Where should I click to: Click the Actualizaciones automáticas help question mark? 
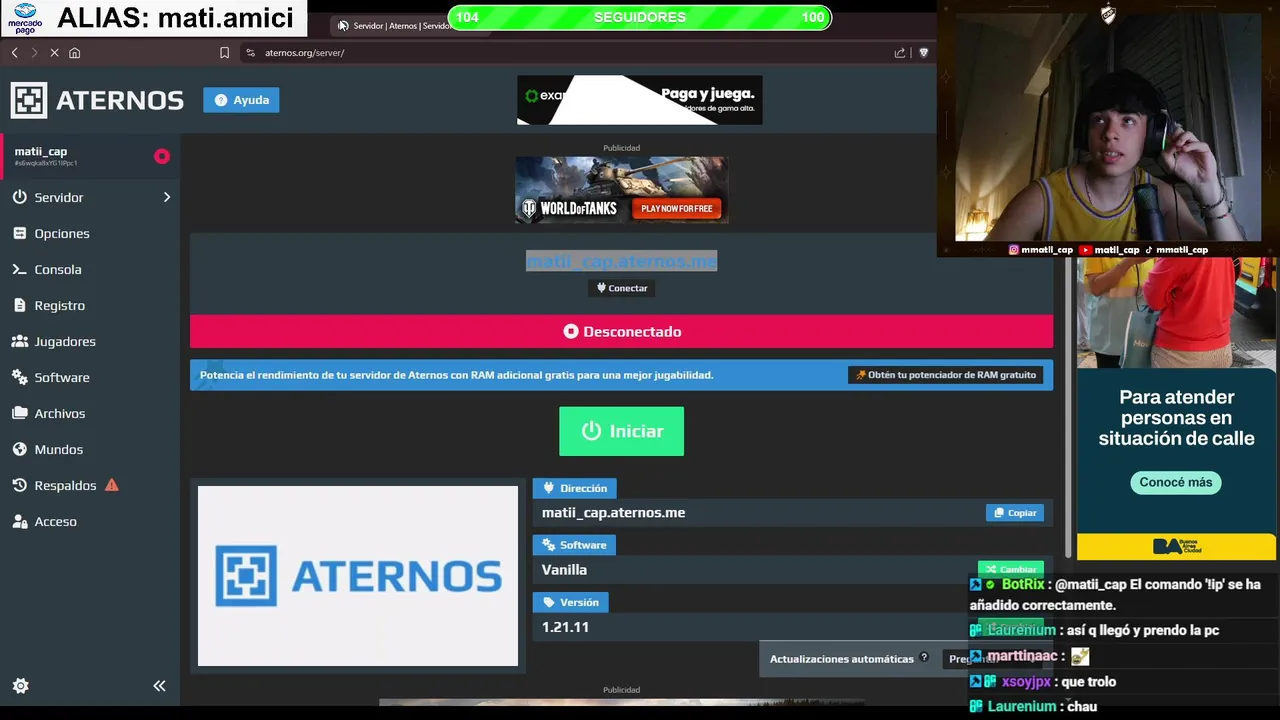[x=924, y=658]
